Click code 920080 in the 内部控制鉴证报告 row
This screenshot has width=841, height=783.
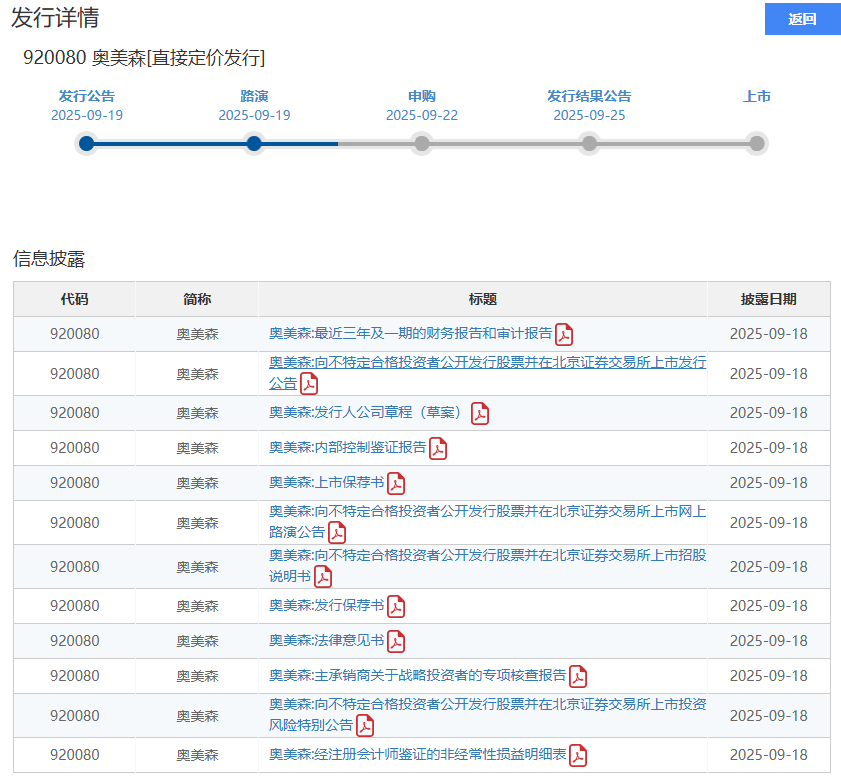(x=75, y=448)
